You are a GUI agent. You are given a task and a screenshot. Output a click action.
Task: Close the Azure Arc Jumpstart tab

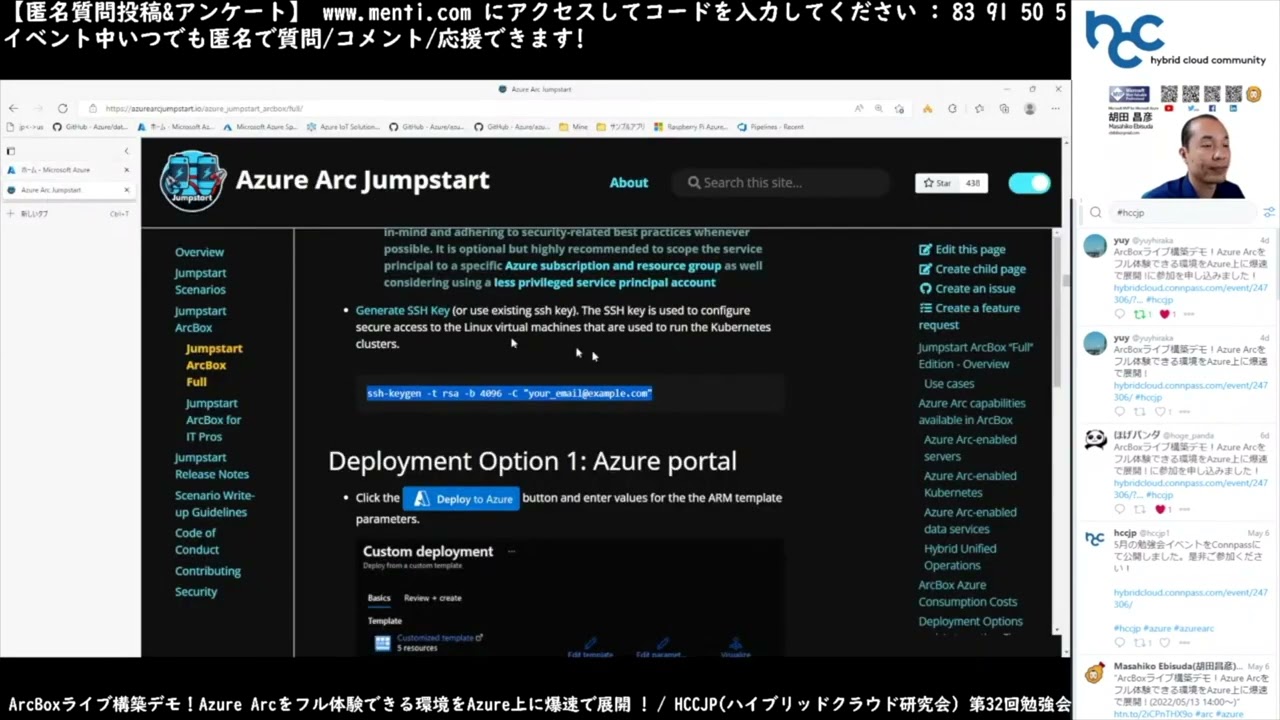coord(126,189)
